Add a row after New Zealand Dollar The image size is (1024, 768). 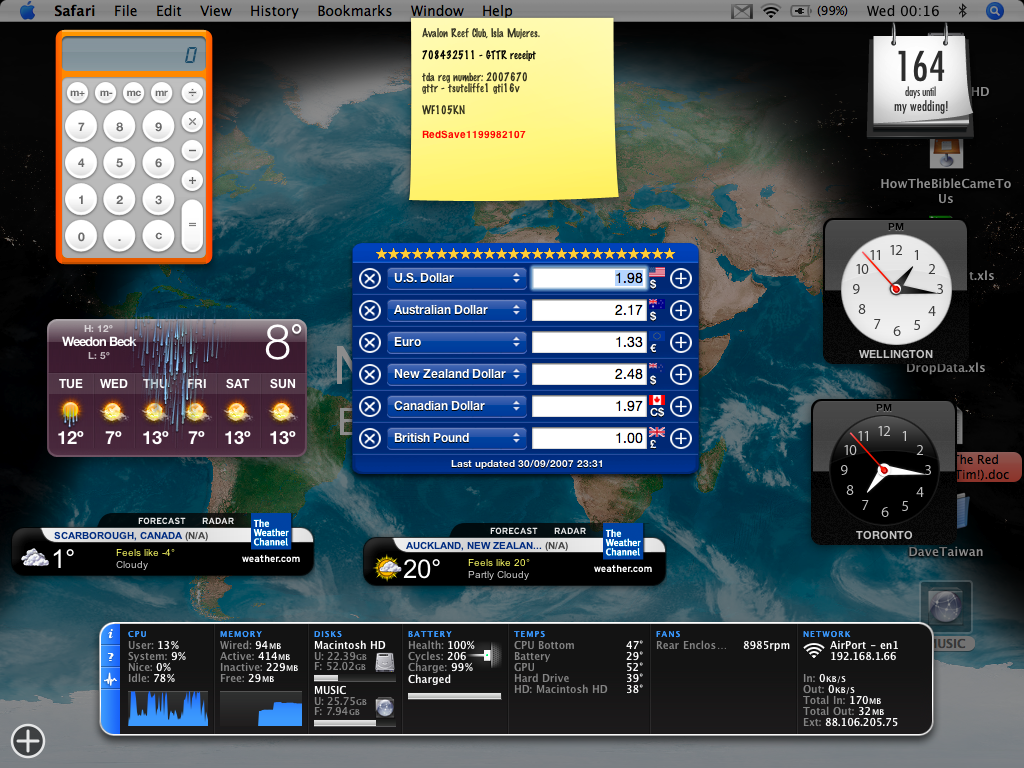(x=680, y=374)
